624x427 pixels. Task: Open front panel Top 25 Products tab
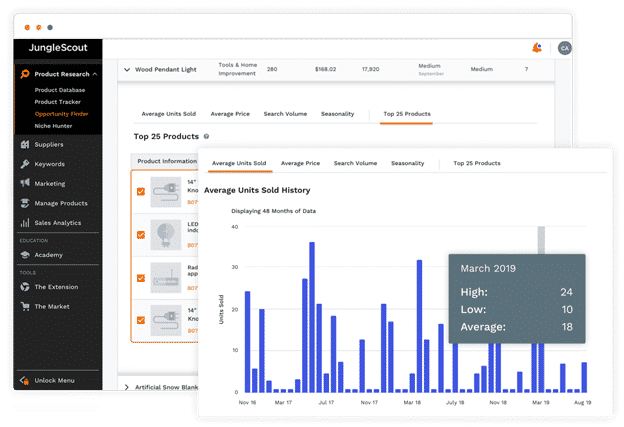point(477,163)
